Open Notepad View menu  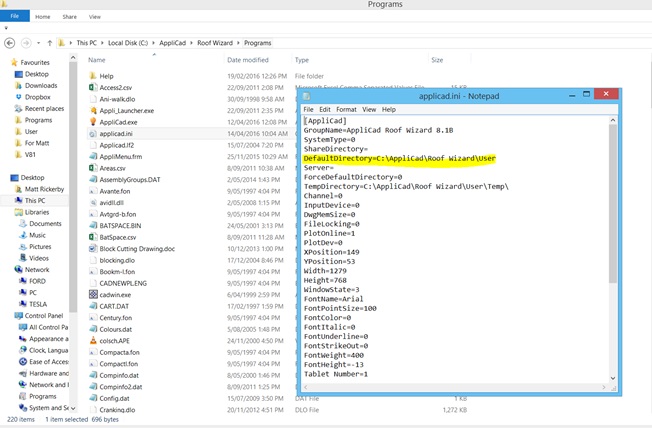point(369,109)
